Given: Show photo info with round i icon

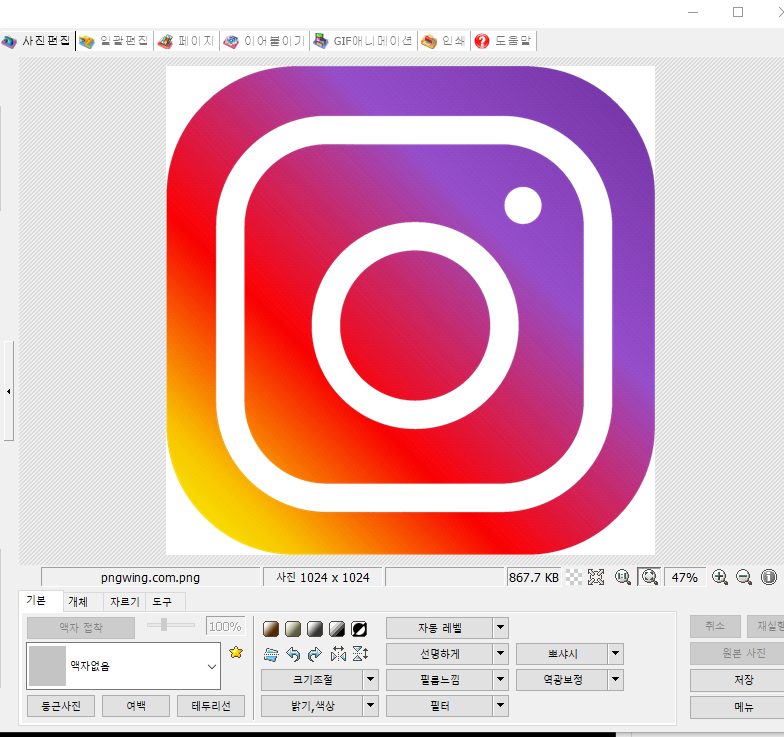Looking at the screenshot, I should (x=768, y=577).
